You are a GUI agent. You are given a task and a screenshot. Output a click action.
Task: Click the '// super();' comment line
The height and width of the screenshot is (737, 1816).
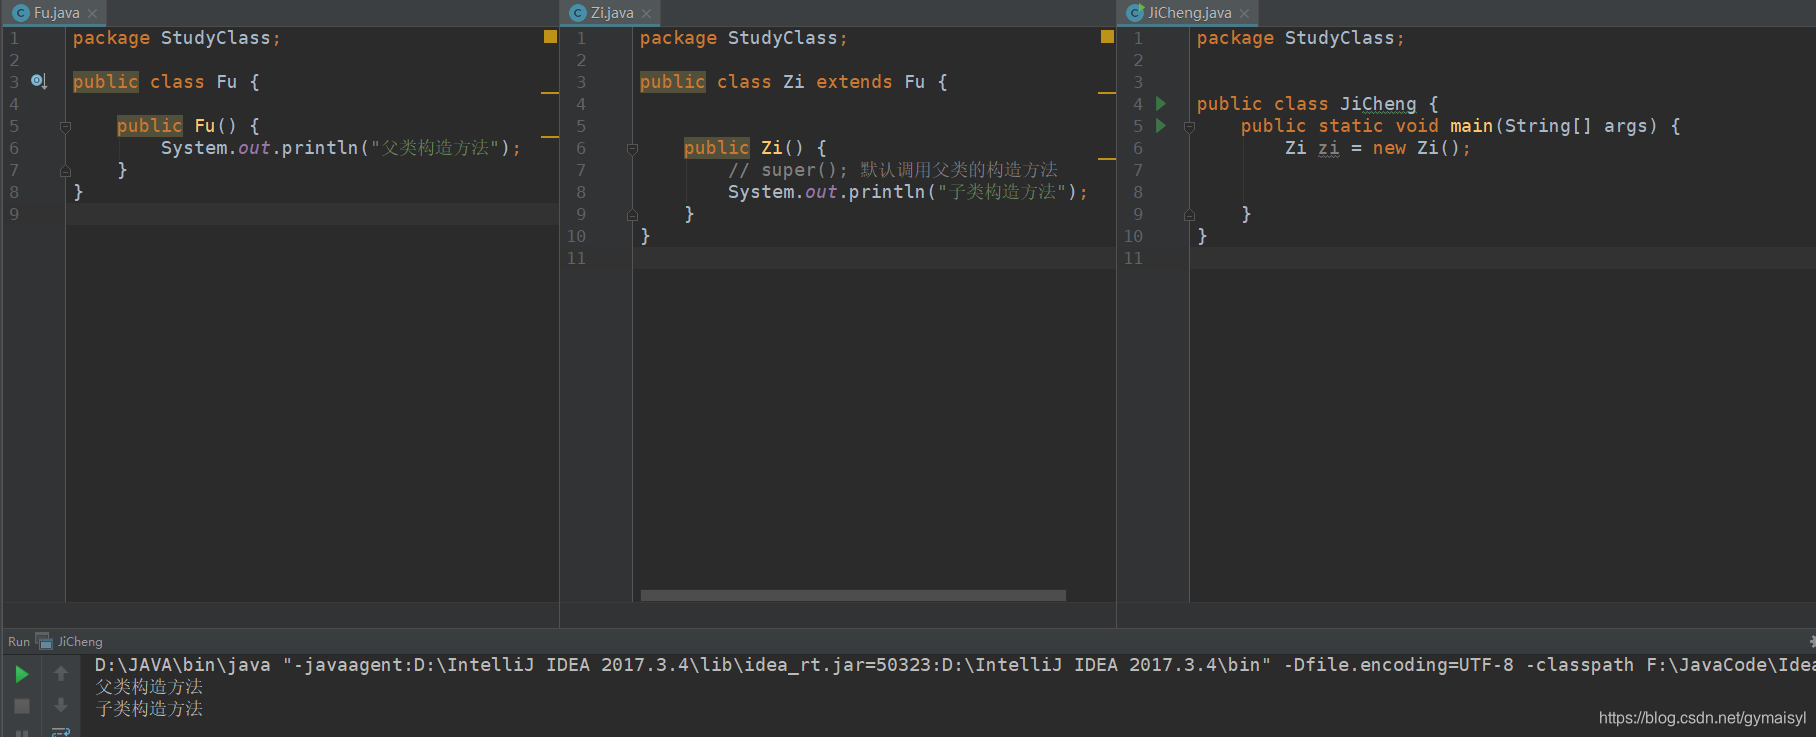(893, 170)
